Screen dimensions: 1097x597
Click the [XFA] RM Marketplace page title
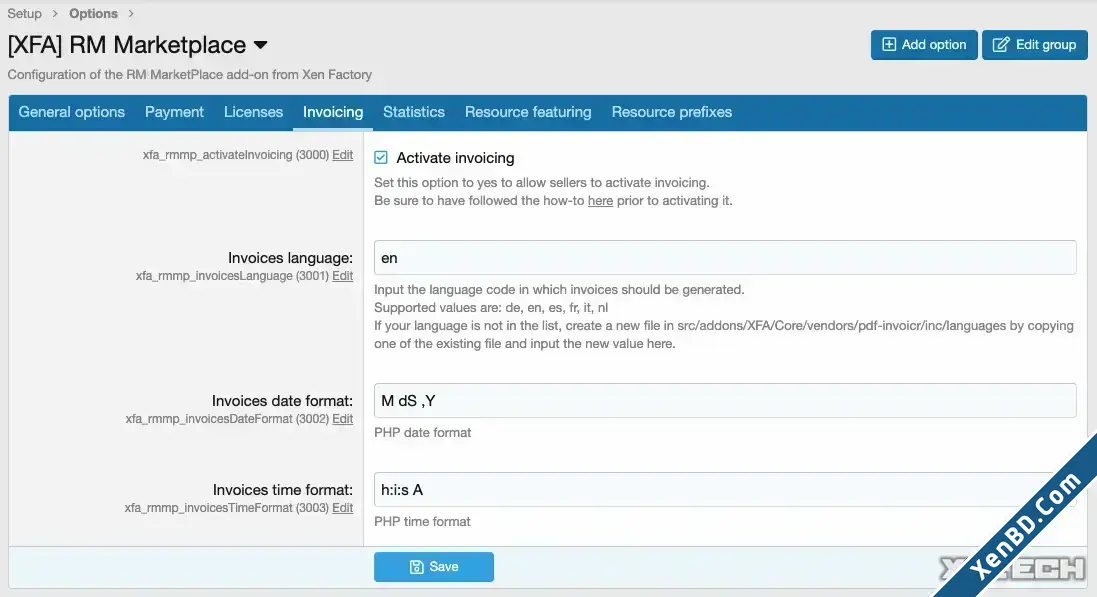click(127, 45)
